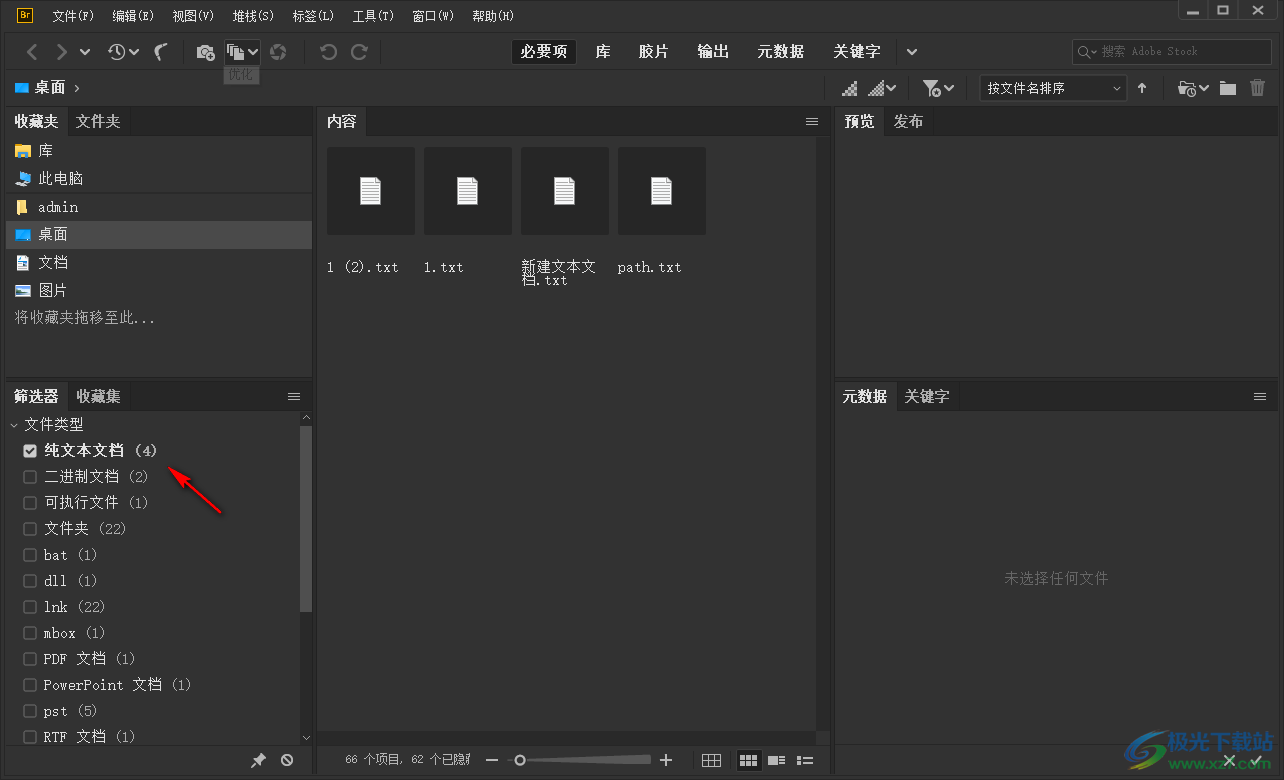This screenshot has width=1284, height=780.
Task: Open the 筛选器 panel menu icon
Action: click(x=294, y=396)
